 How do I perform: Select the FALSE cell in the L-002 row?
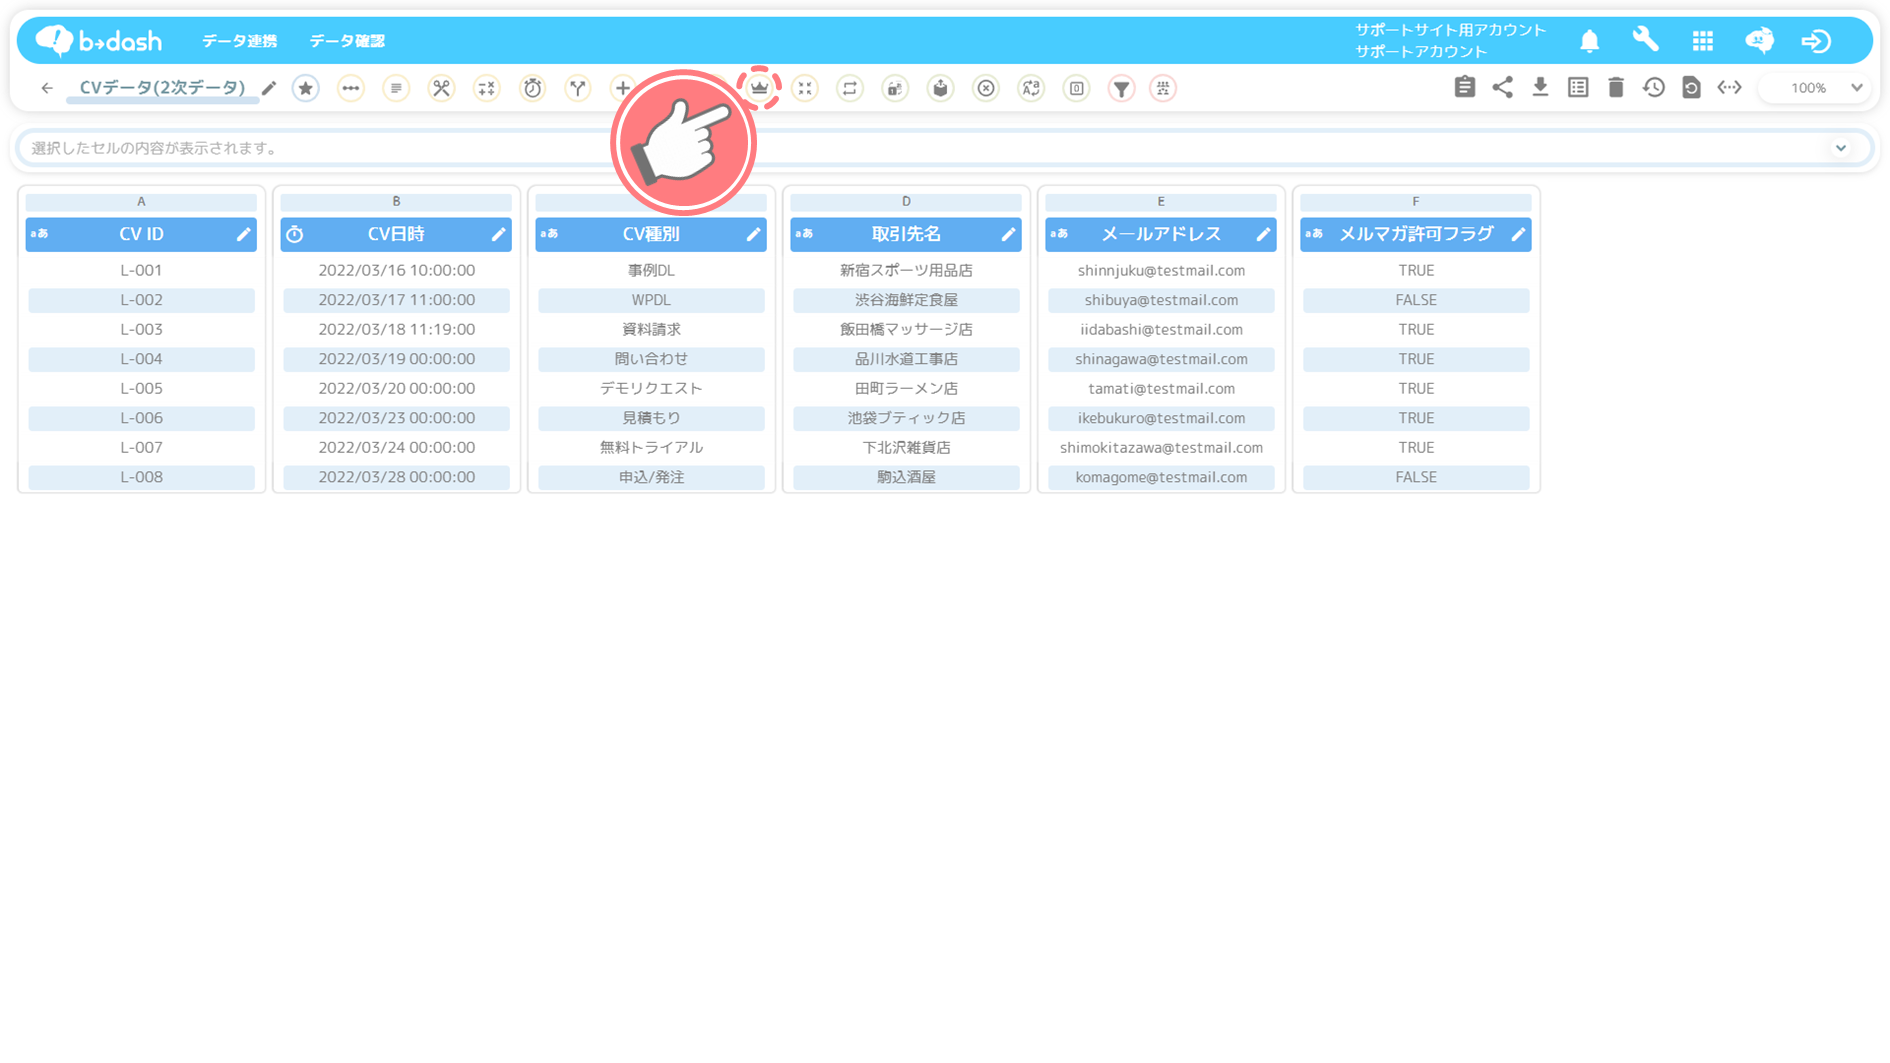(1416, 300)
